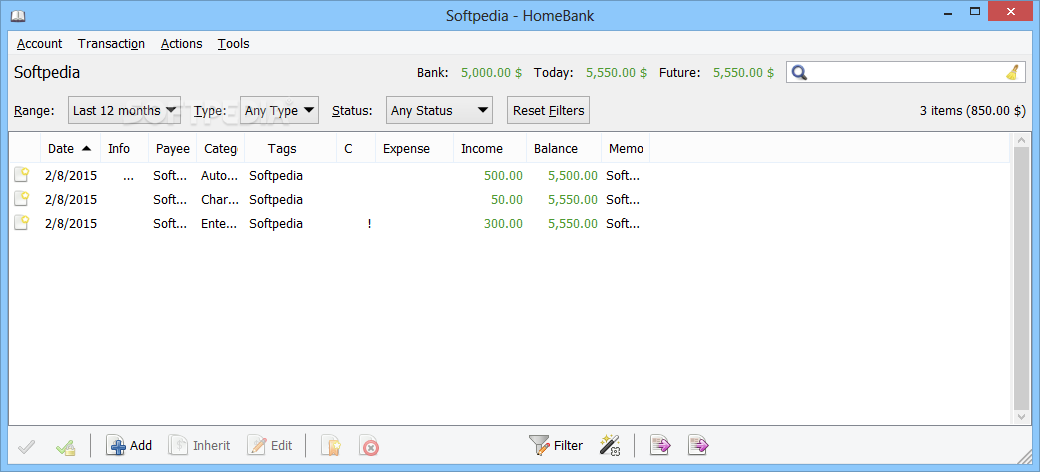The width and height of the screenshot is (1040, 472).
Task: Select the income 300.00 cell
Action: (503, 223)
